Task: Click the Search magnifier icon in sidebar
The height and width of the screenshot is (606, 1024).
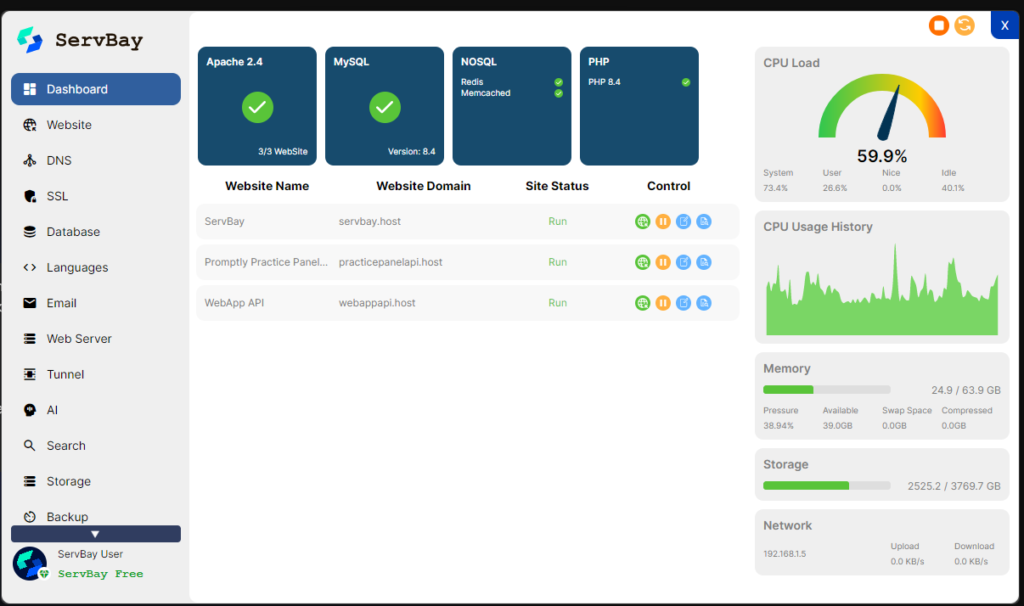Action: (x=29, y=445)
